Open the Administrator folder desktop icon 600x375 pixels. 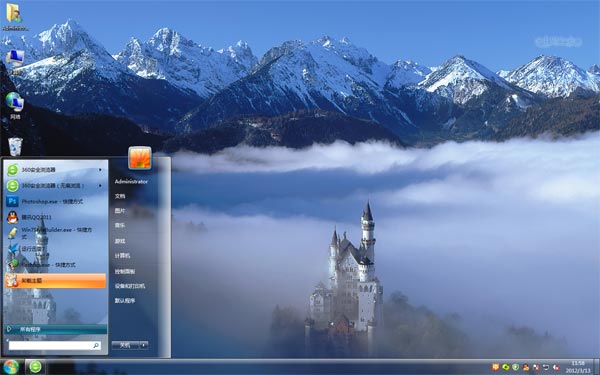click(14, 16)
